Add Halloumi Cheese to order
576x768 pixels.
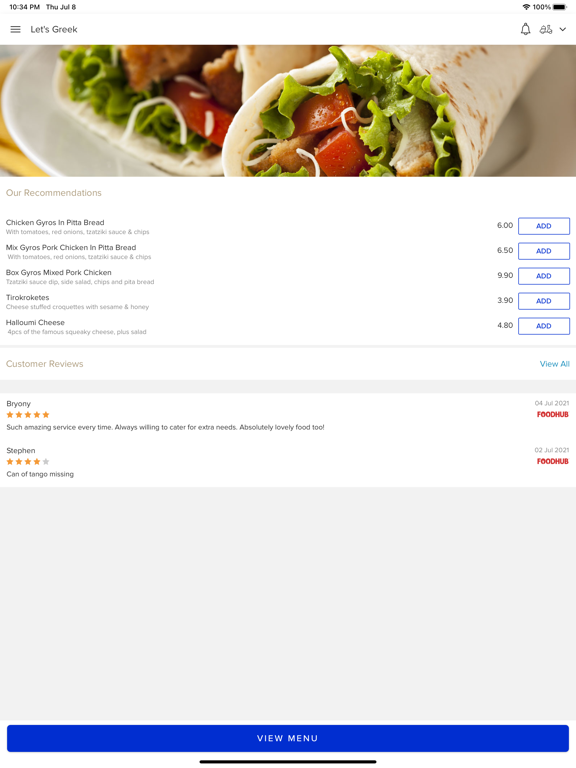pyautogui.click(x=544, y=326)
